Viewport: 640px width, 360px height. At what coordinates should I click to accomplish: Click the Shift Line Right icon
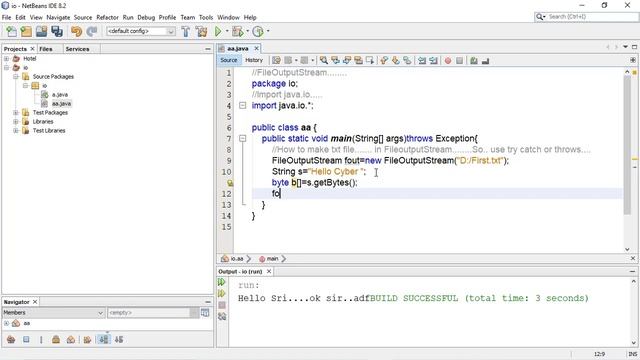pos(433,60)
